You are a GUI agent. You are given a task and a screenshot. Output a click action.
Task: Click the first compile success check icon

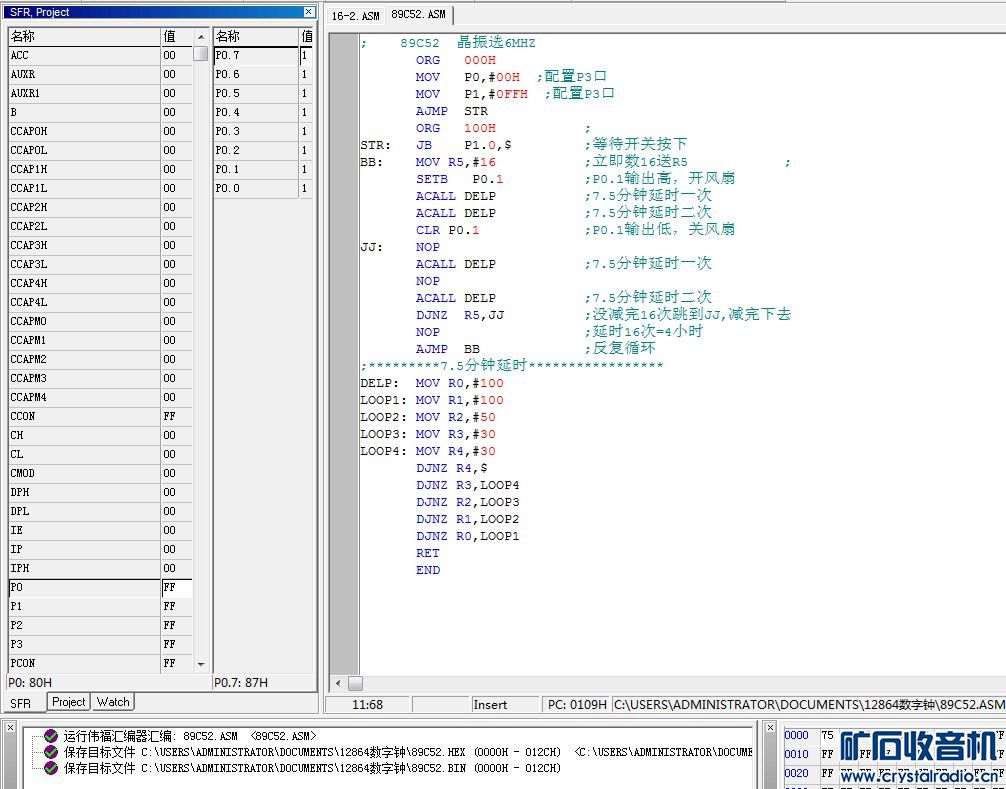pyautogui.click(x=51, y=736)
